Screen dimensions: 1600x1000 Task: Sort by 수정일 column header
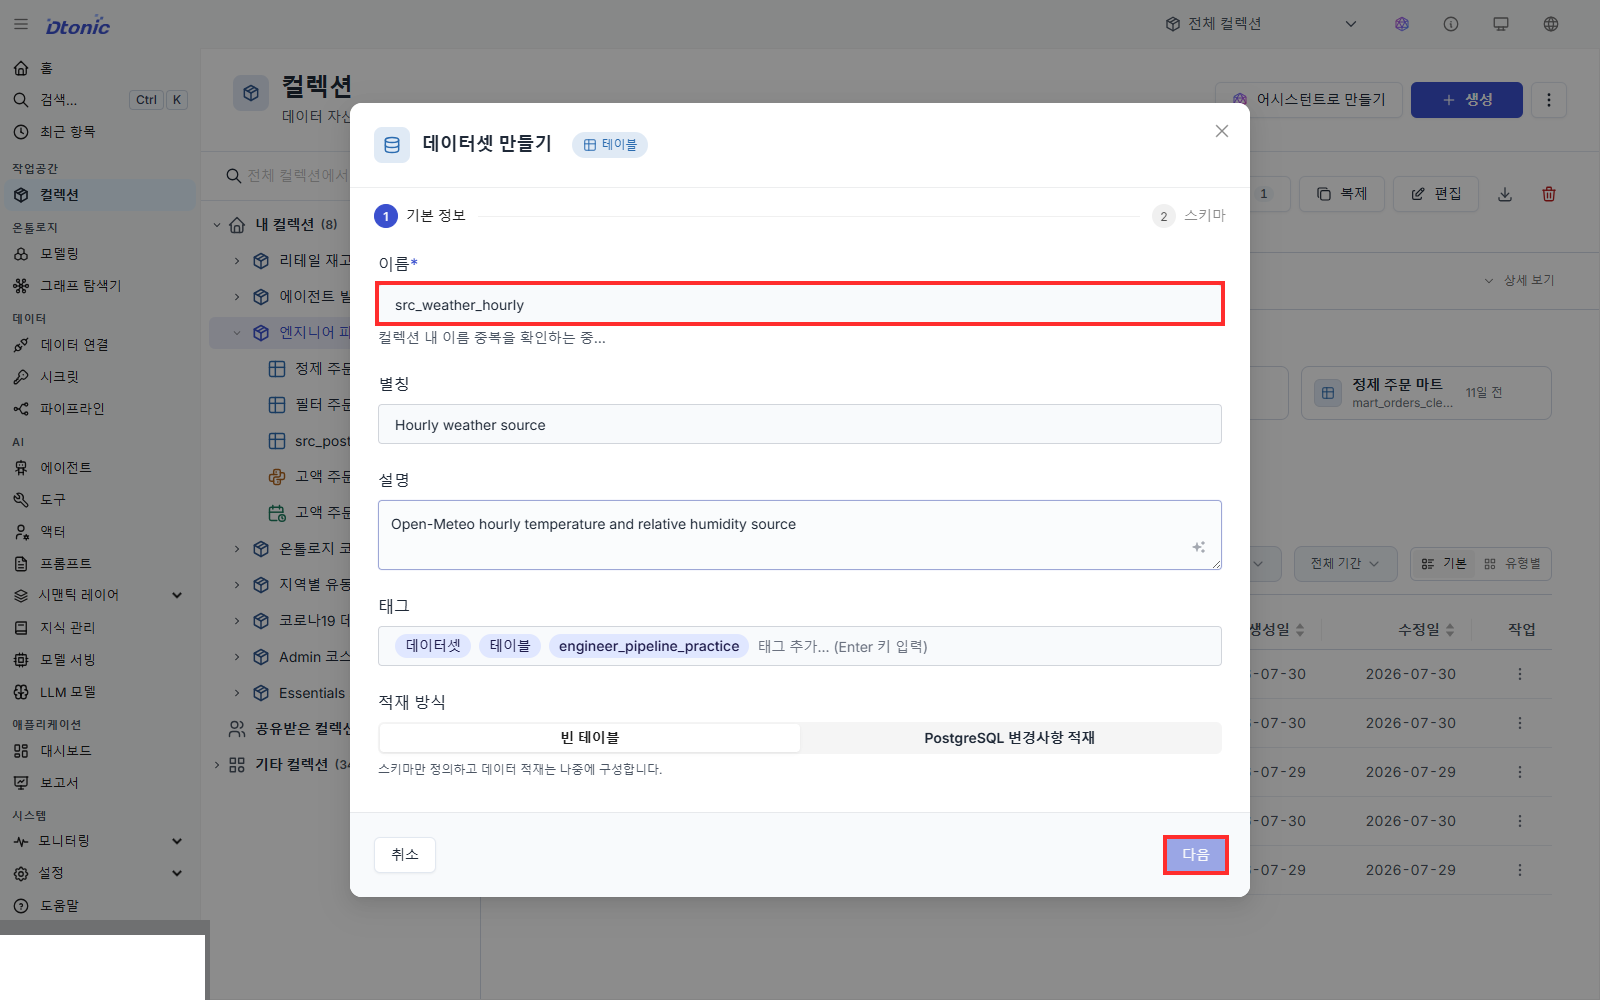[1426, 630]
